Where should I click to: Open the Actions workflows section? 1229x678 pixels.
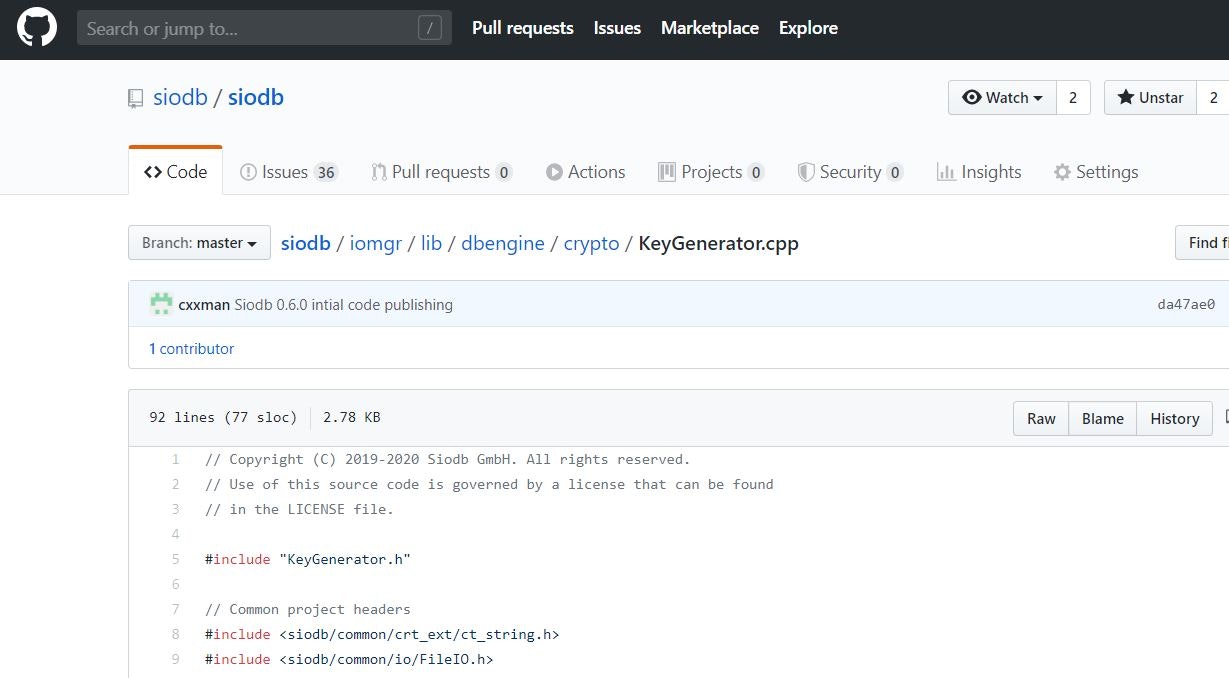point(586,171)
